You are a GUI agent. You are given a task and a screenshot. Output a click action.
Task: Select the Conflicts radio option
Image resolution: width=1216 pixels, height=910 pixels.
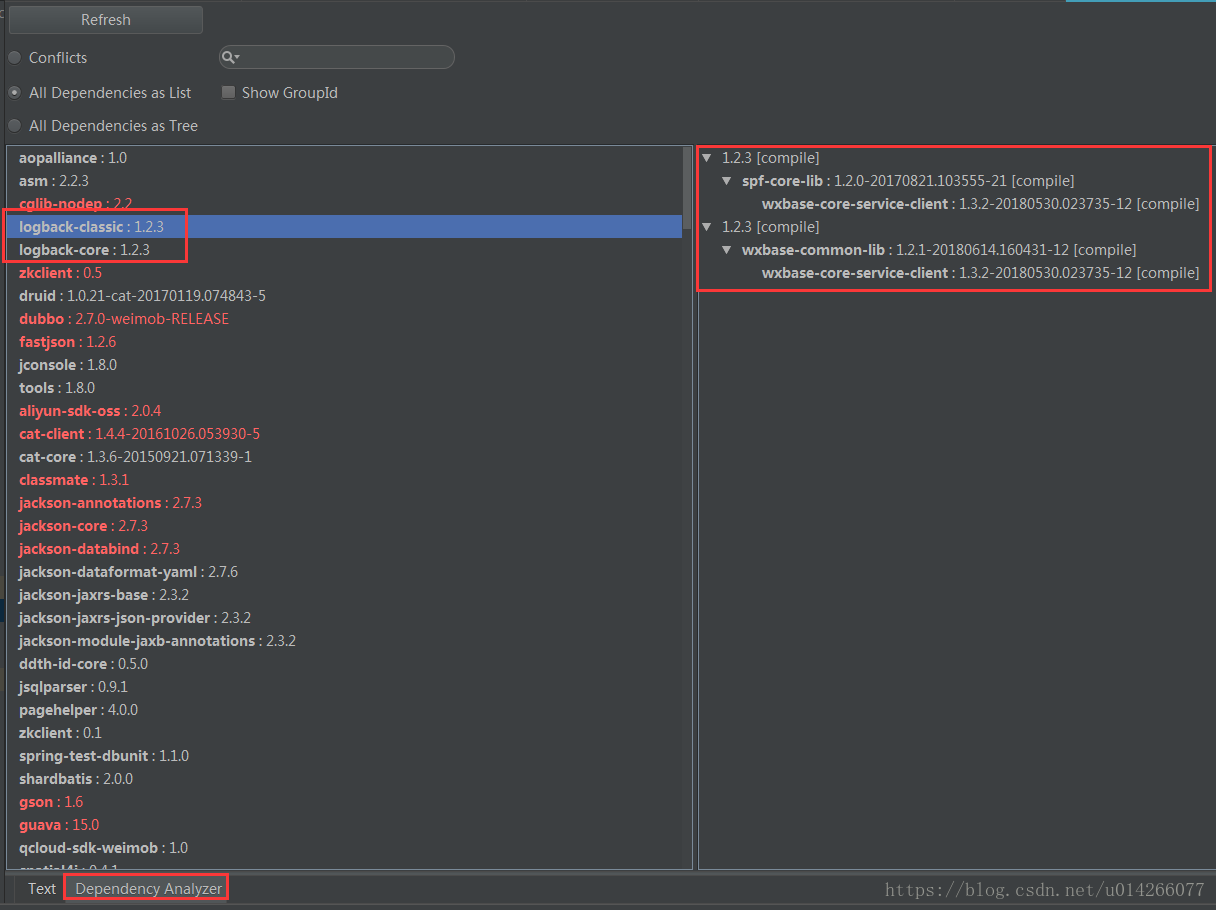(15, 58)
